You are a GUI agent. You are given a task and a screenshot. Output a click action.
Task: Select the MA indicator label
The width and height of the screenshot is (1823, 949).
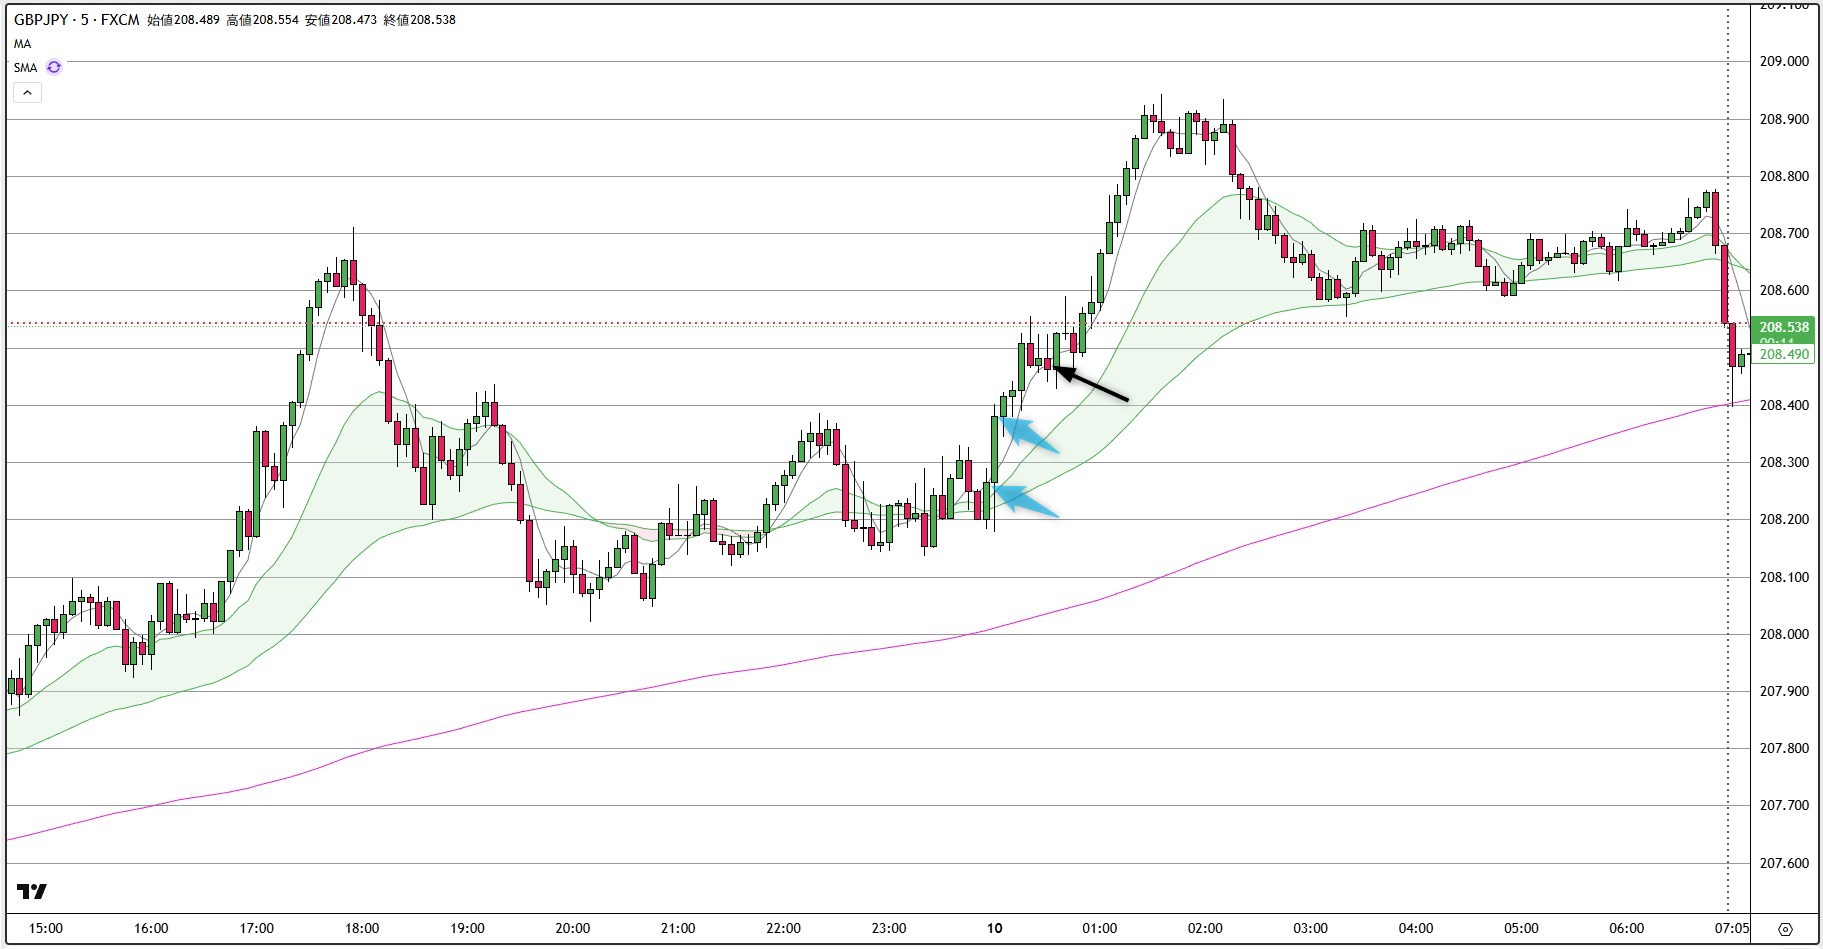(x=22, y=43)
